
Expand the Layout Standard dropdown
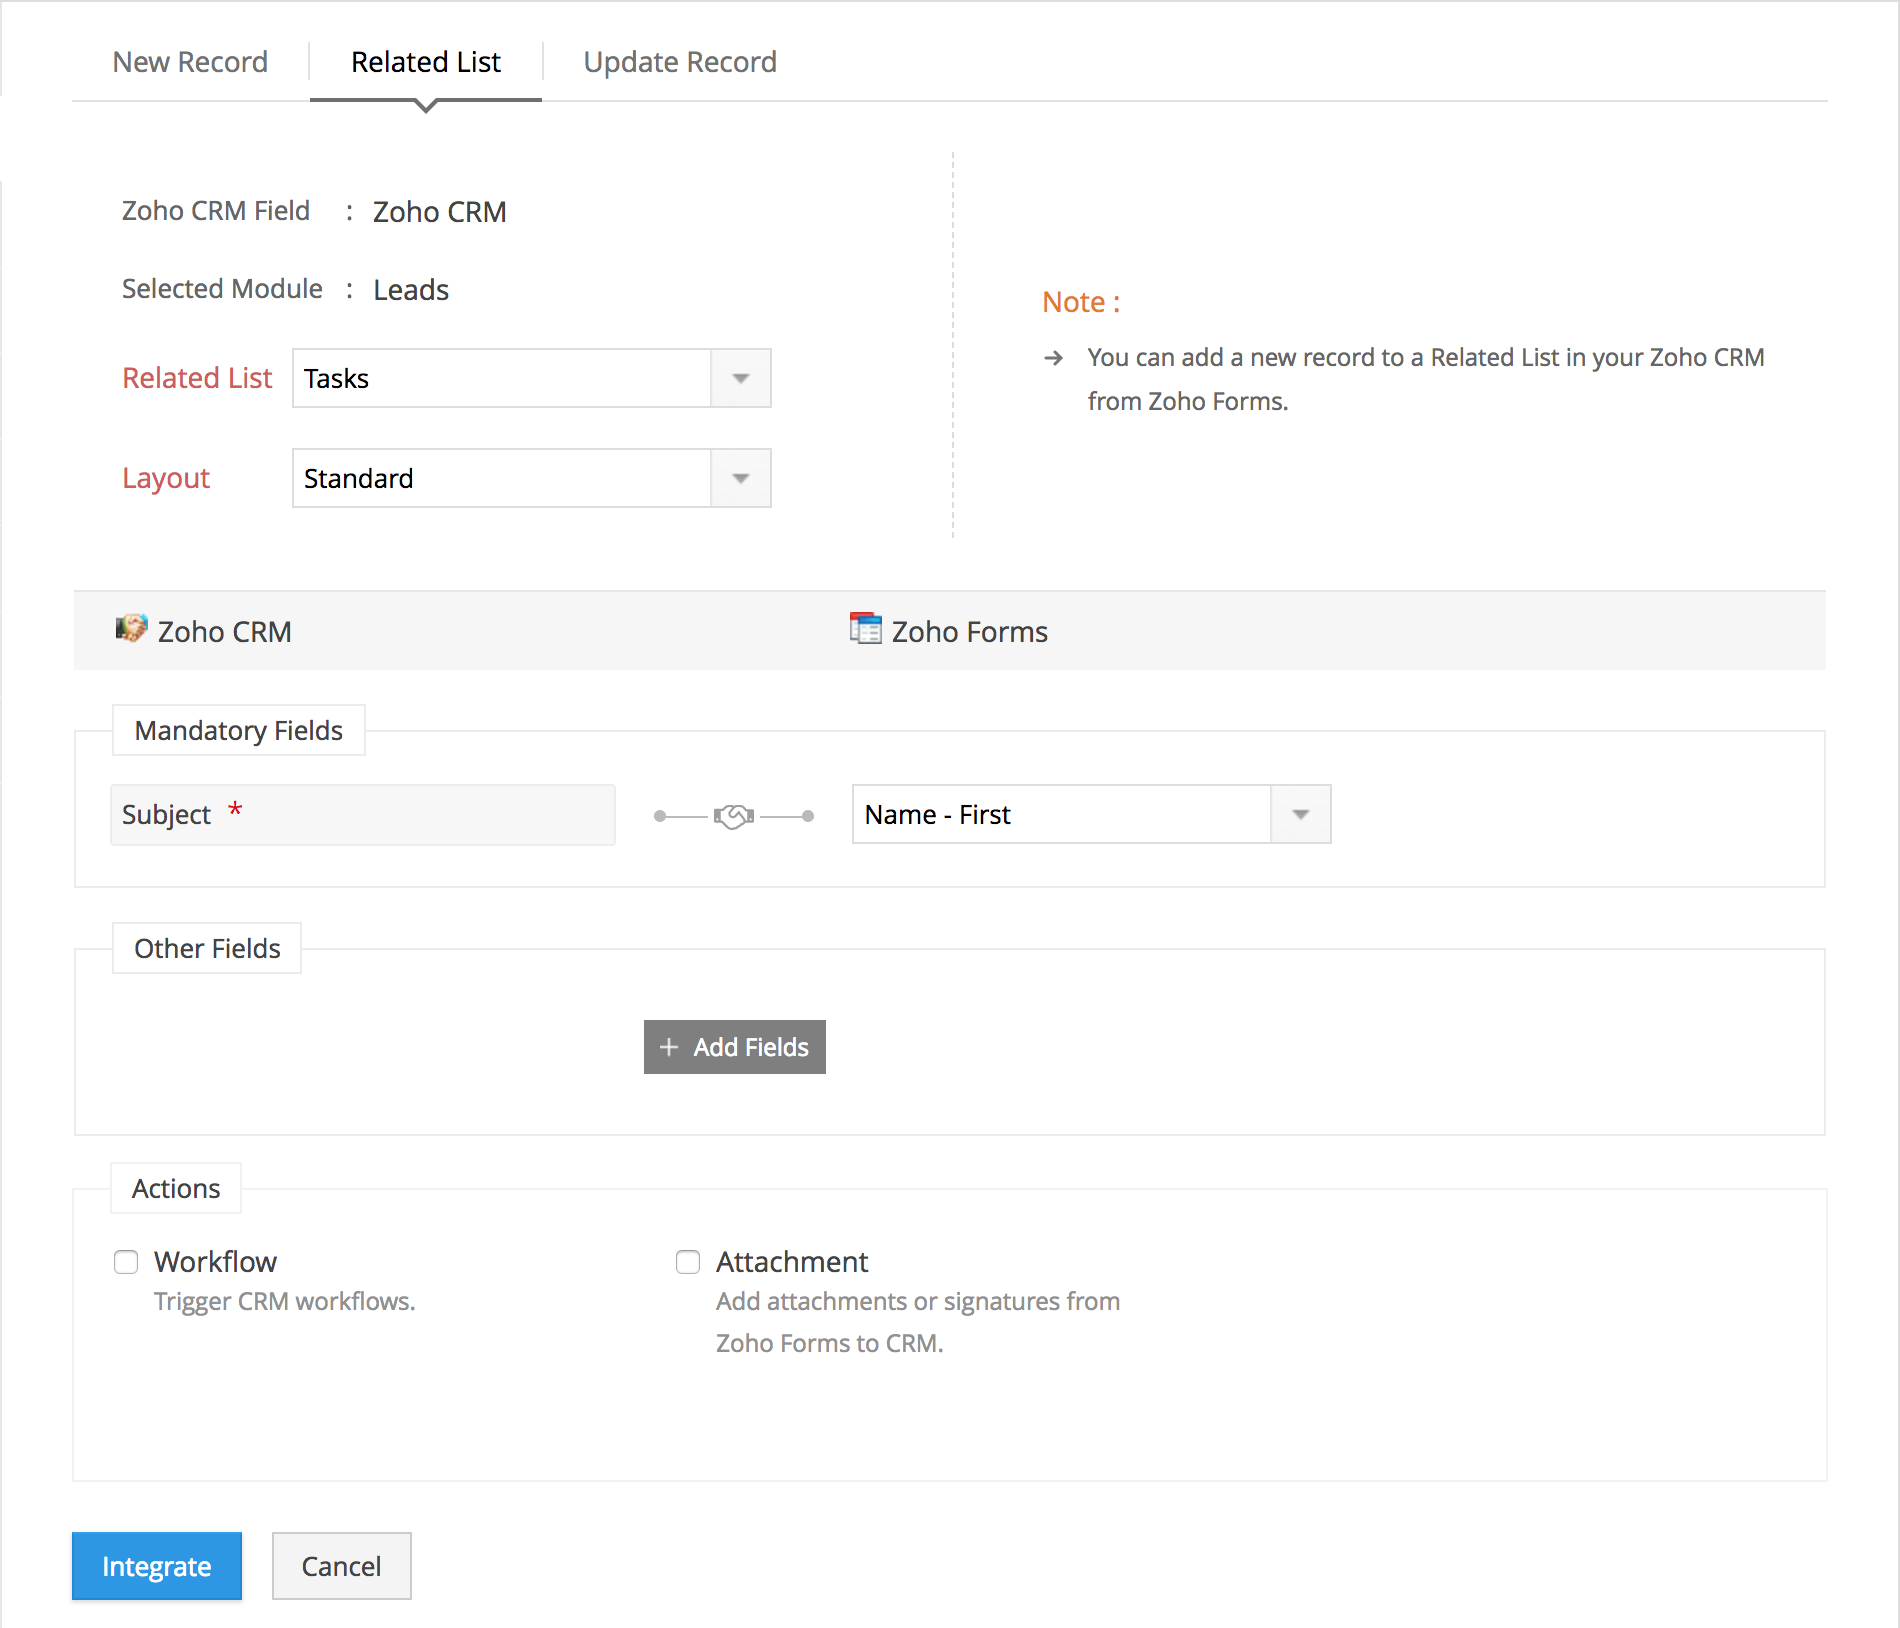click(531, 478)
